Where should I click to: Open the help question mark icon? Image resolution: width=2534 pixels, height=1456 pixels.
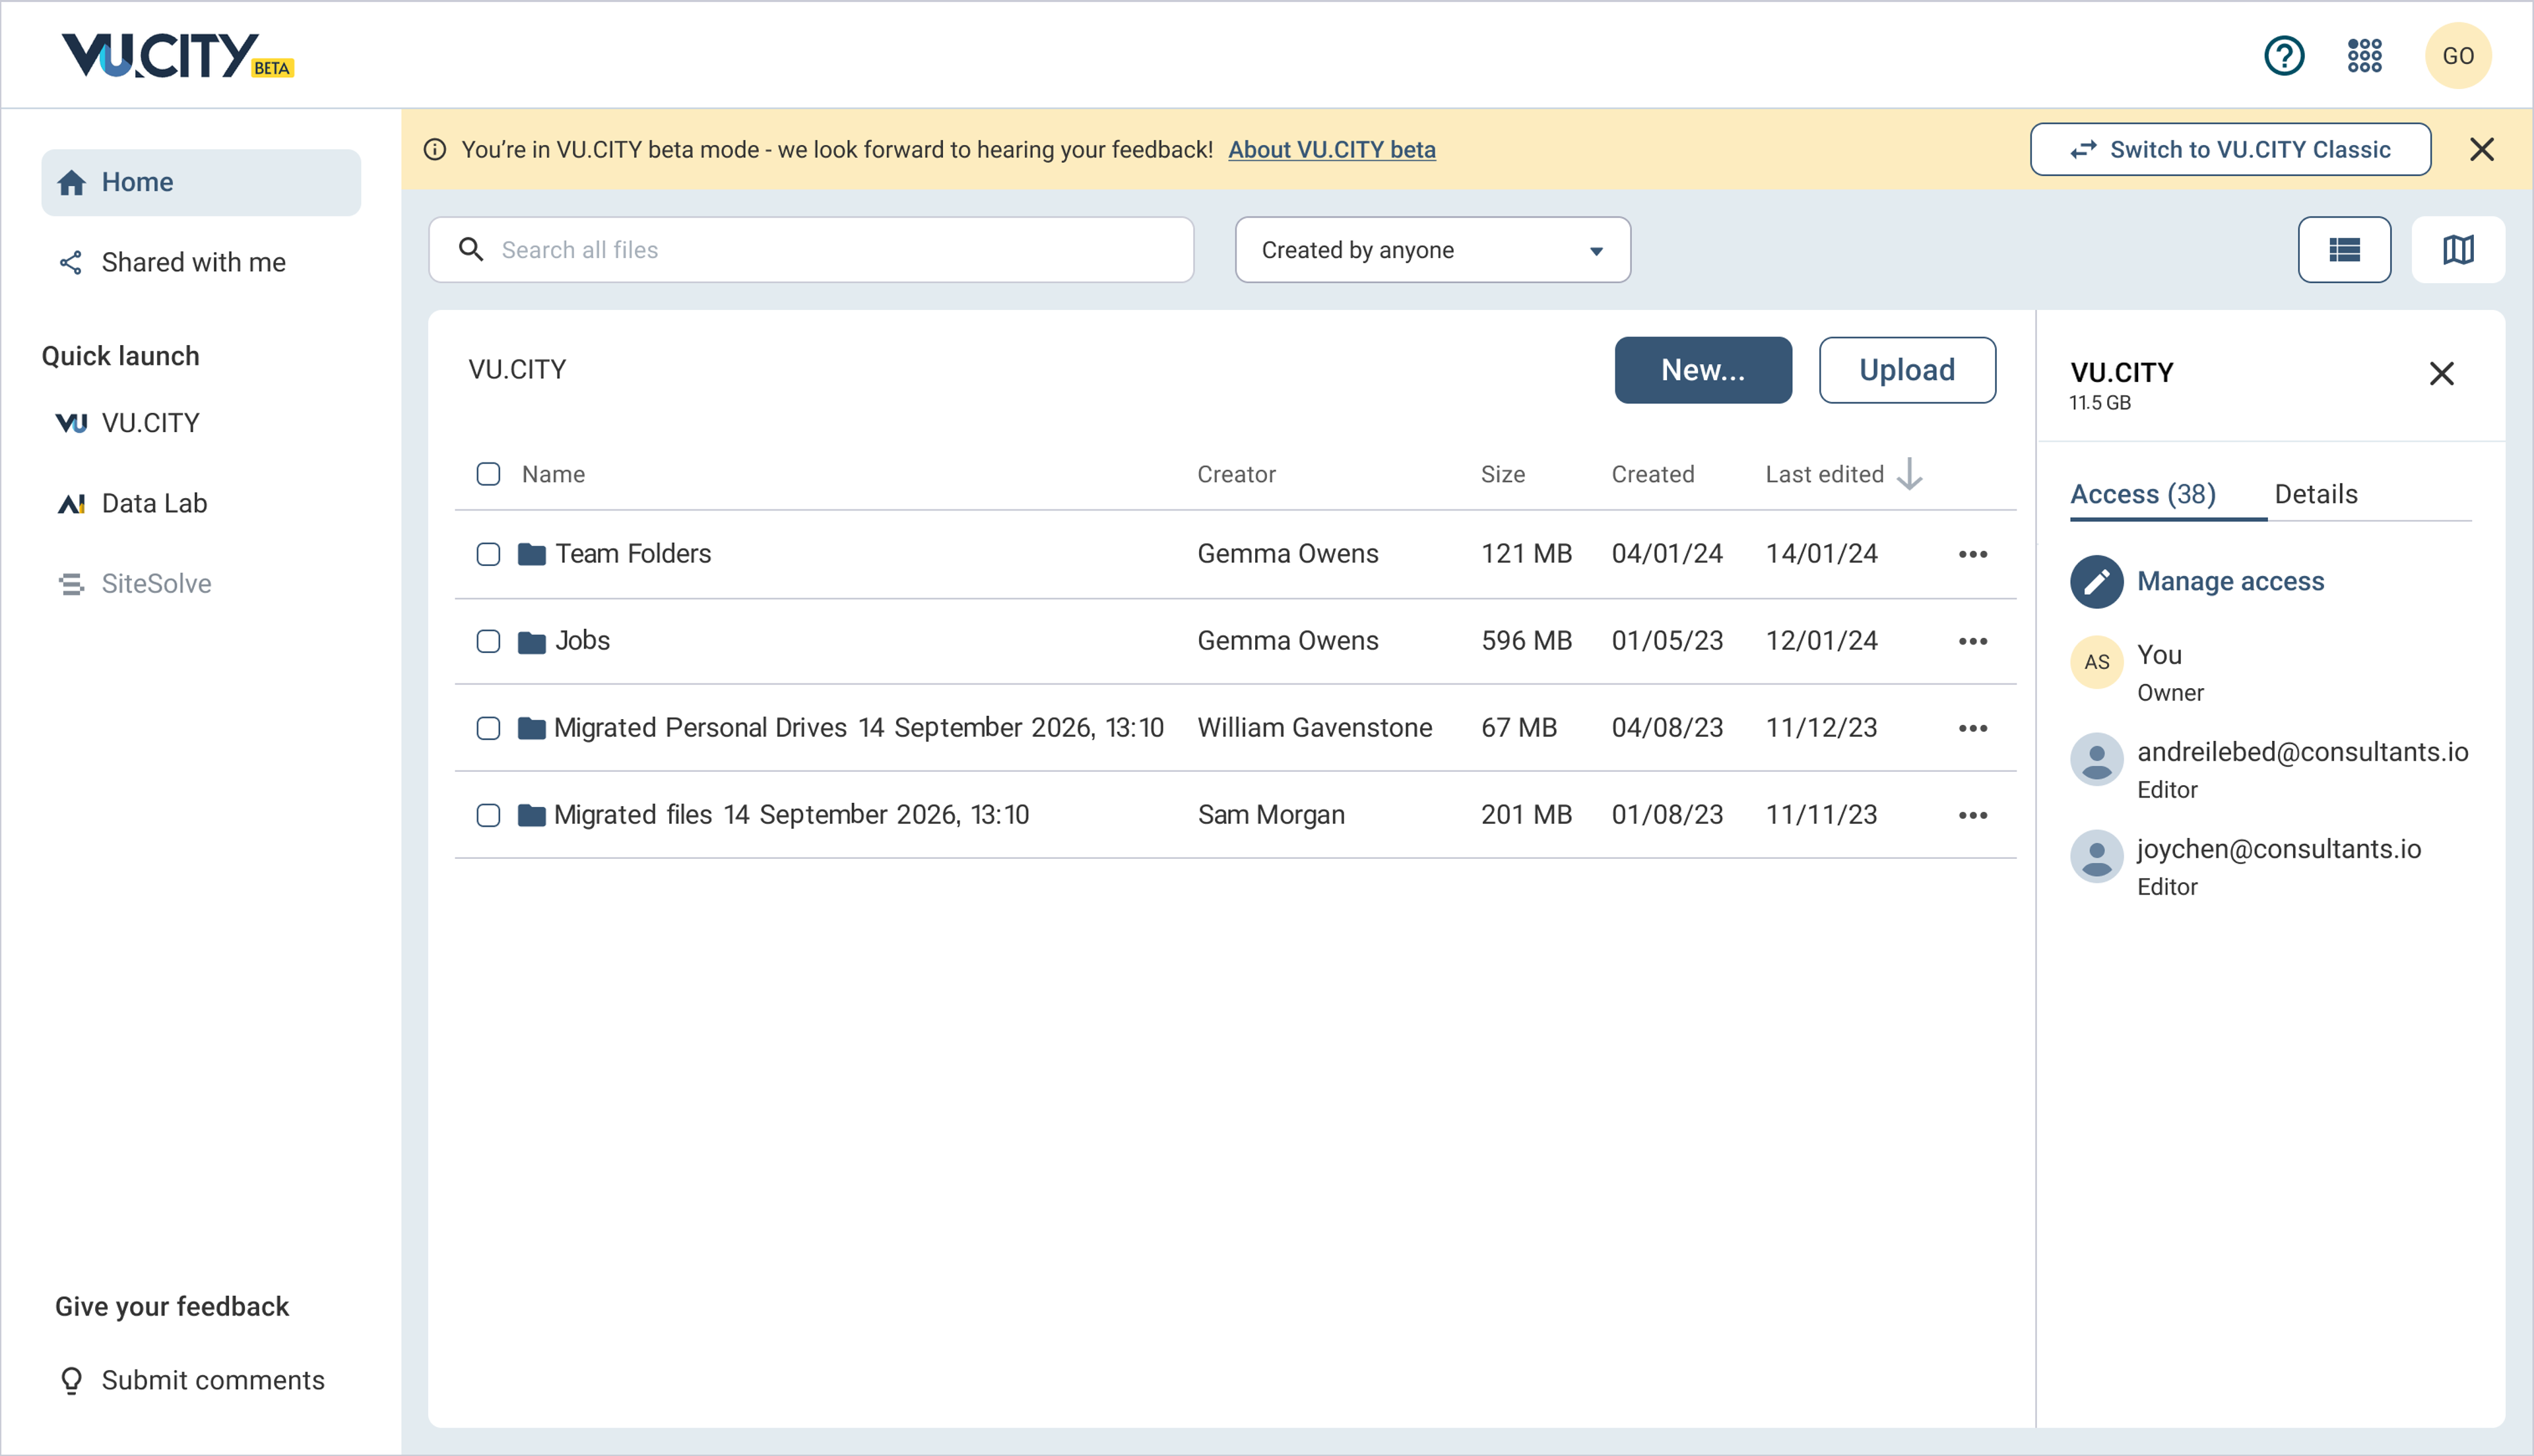click(x=2284, y=56)
